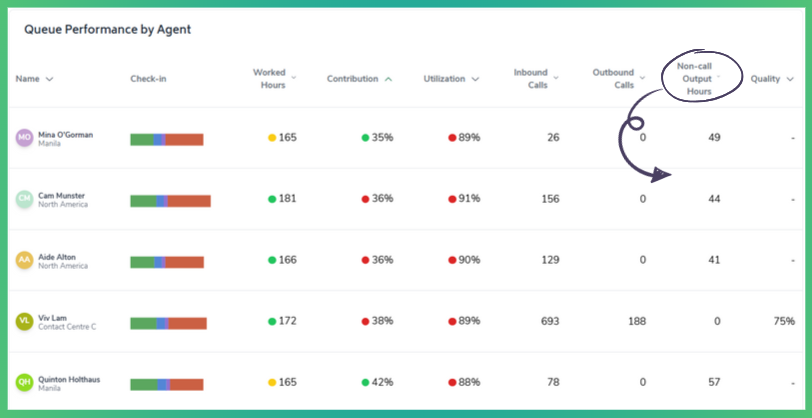Click red dot beside Cam Munster's 36%
This screenshot has width=812, height=418.
pyautogui.click(x=365, y=199)
